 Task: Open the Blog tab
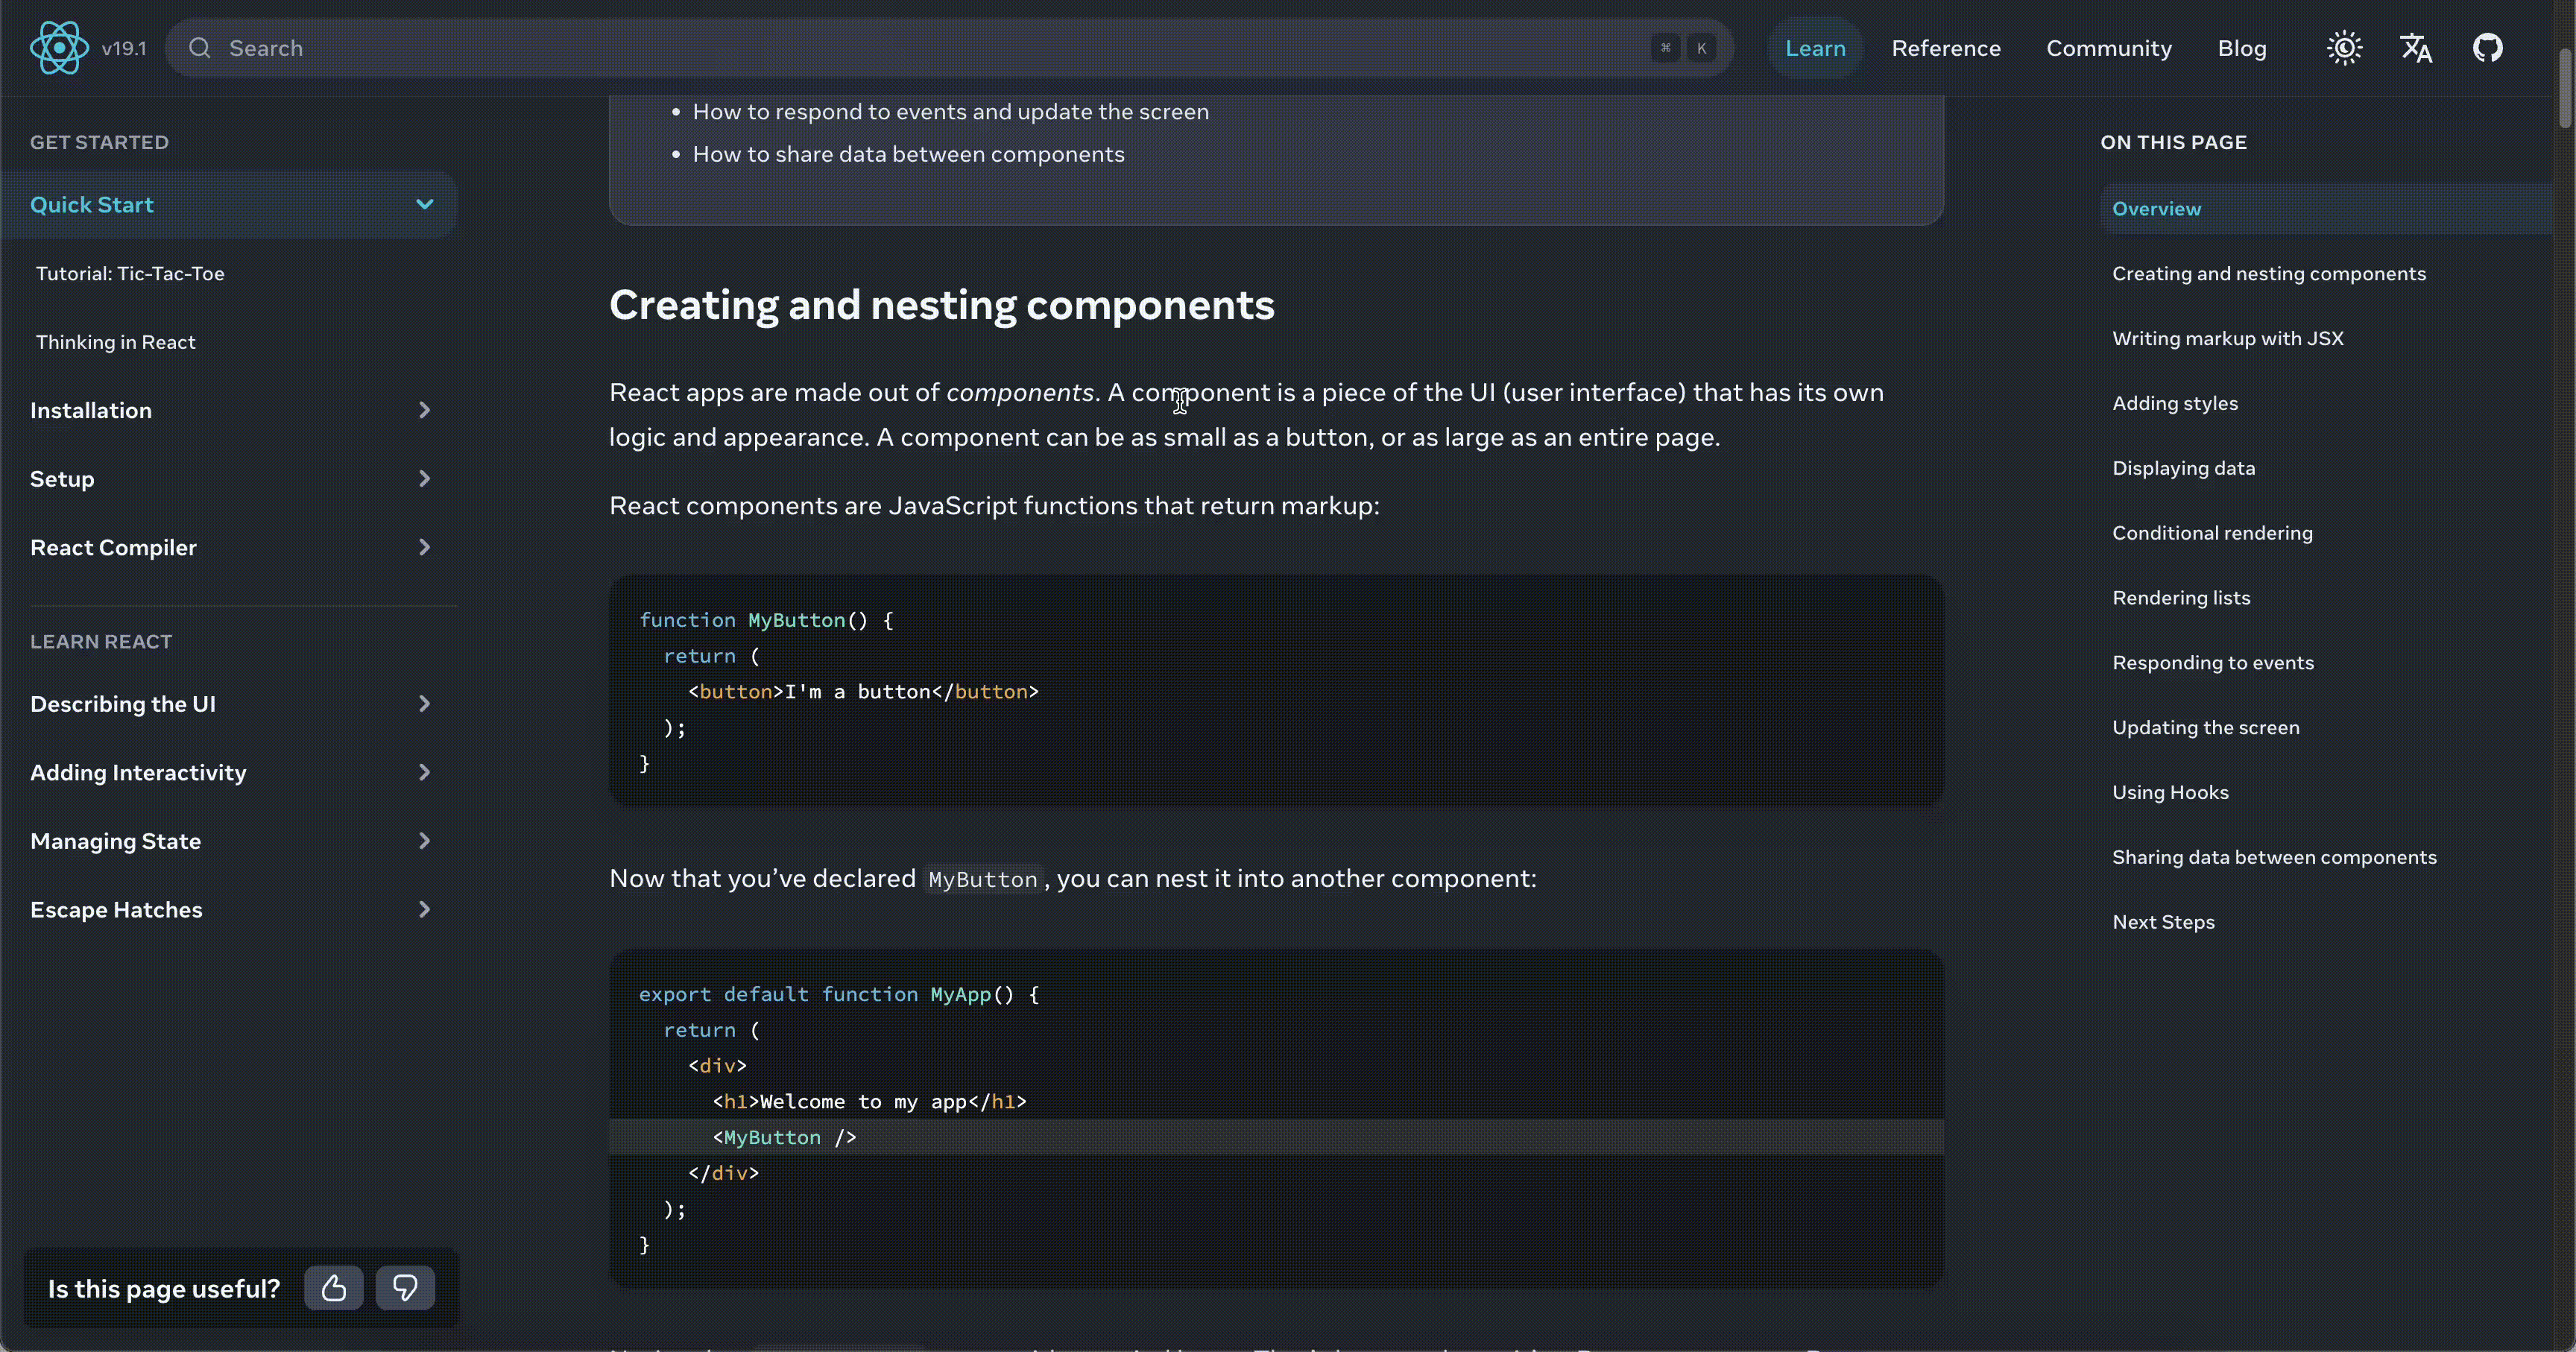coord(2241,48)
